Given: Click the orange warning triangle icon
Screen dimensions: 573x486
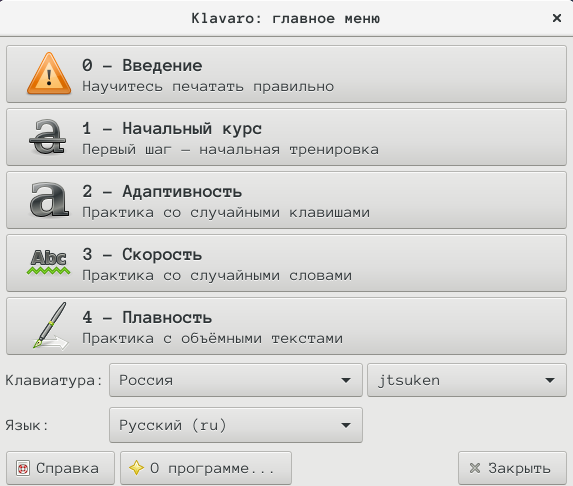Looking at the screenshot, I should click(49, 73).
